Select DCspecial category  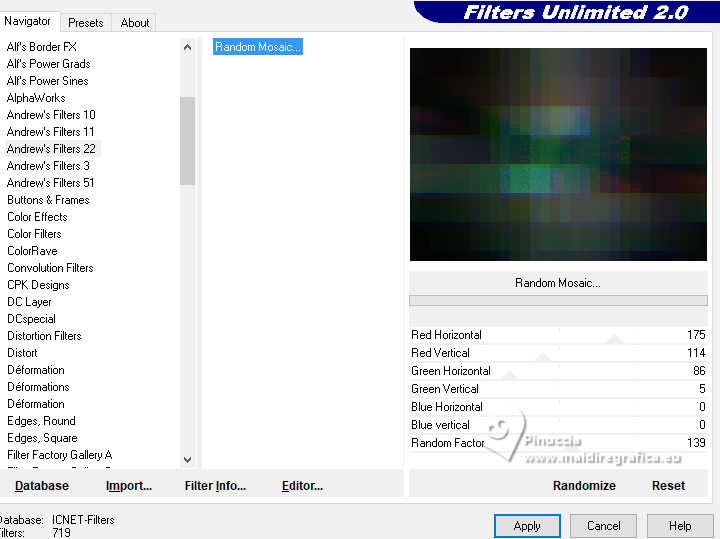[31, 319]
